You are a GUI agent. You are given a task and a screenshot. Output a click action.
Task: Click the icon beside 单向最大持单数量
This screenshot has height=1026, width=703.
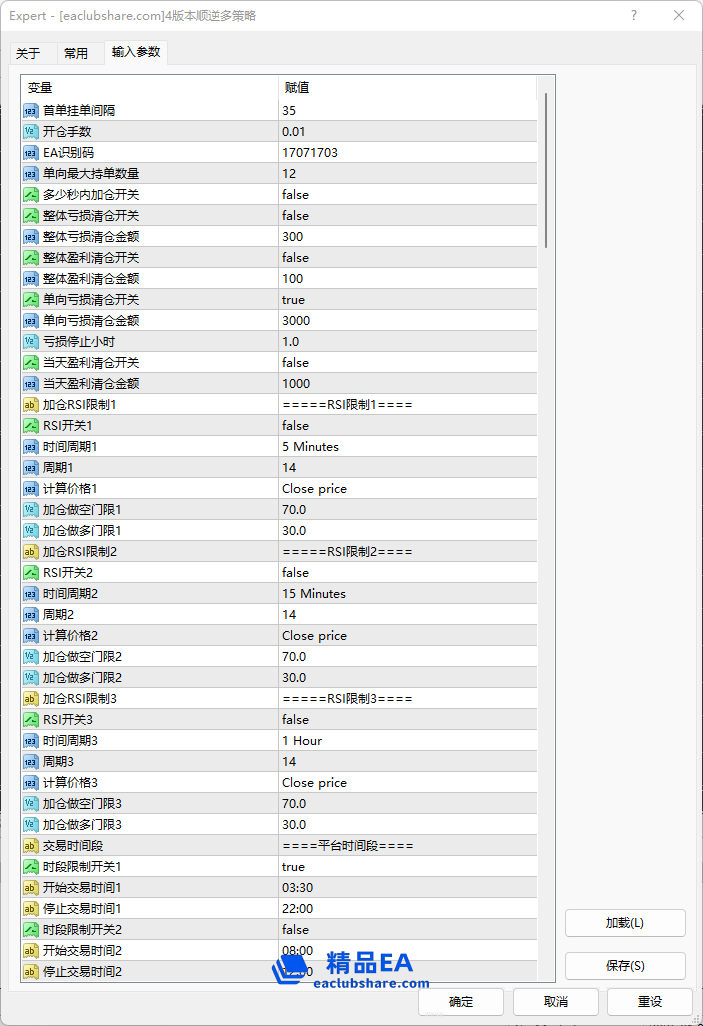tap(31, 173)
